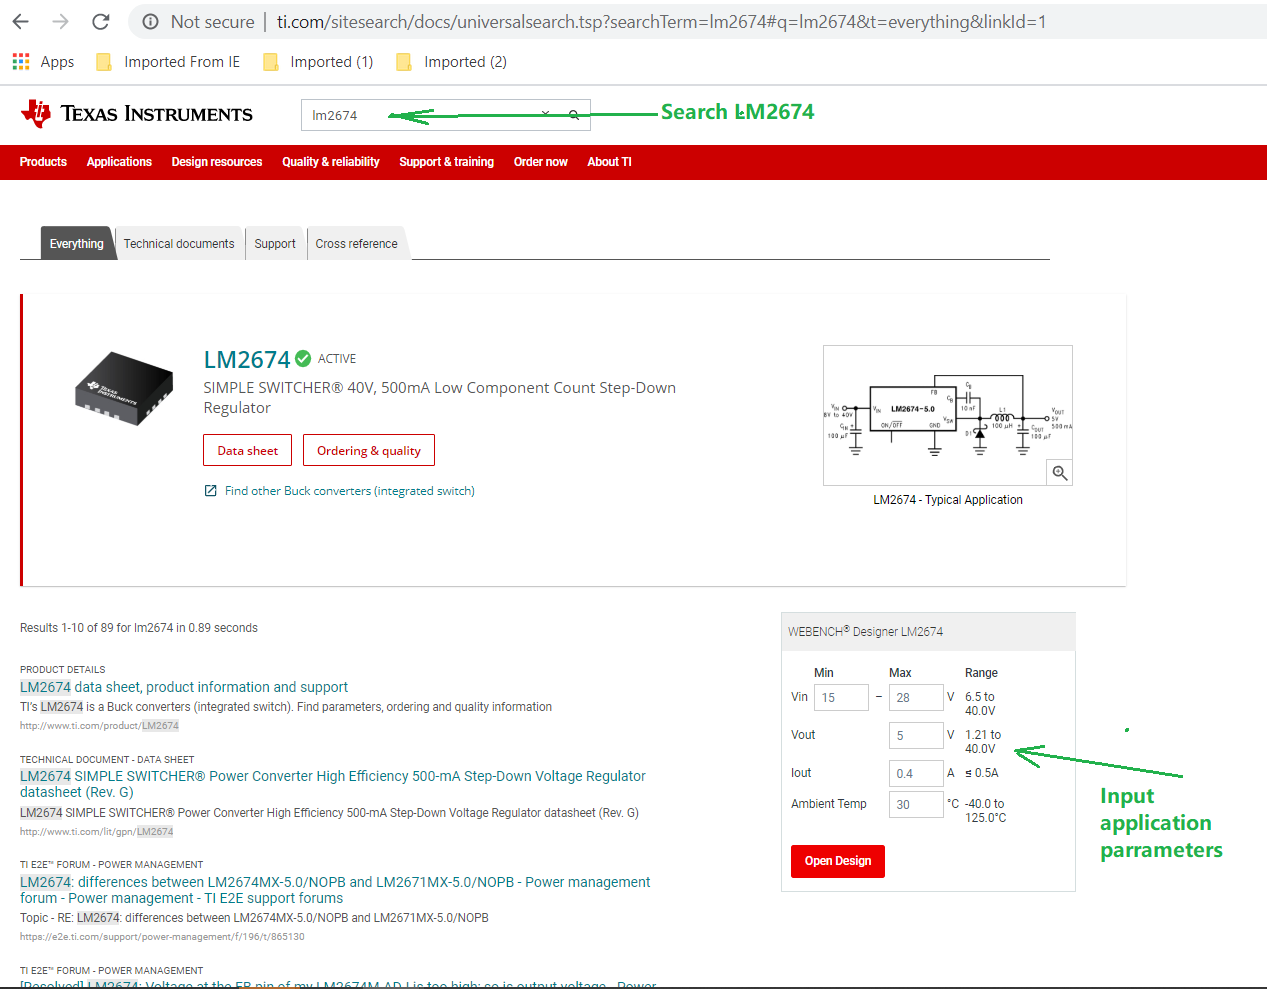
Task: Open the Products menu
Action: coord(43,162)
